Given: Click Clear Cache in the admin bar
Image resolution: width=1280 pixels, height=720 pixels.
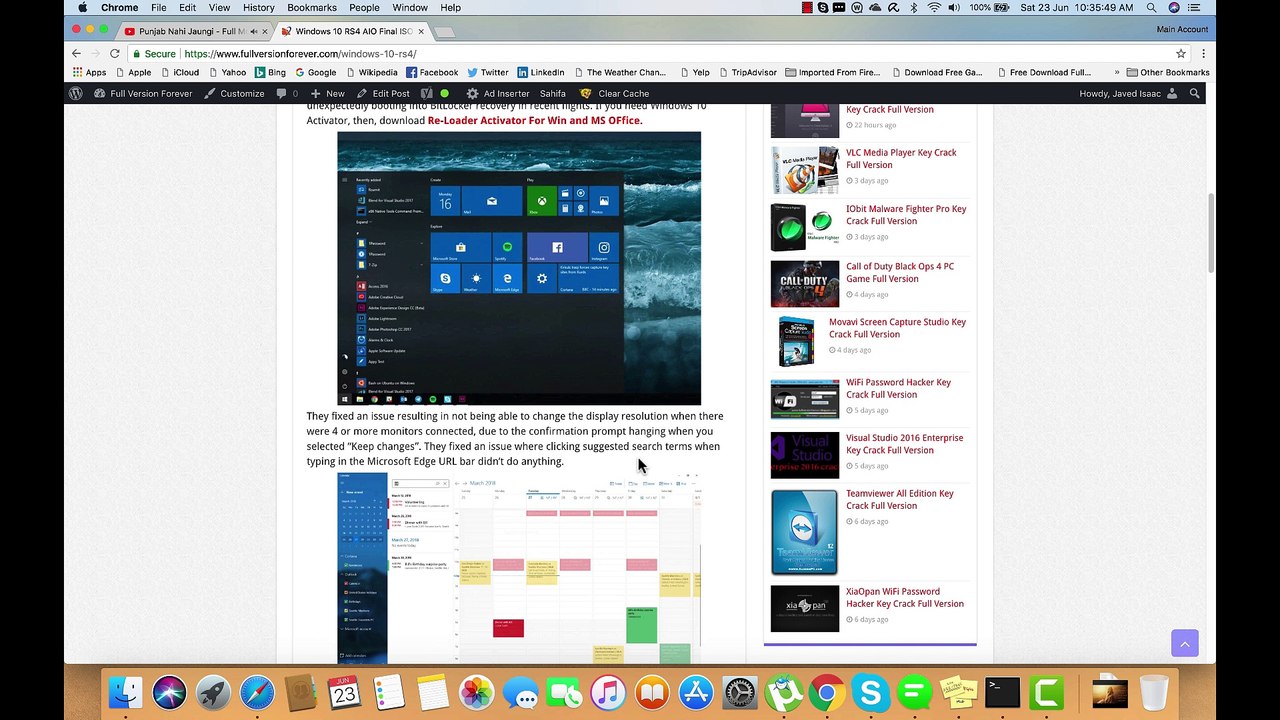Looking at the screenshot, I should tap(615, 93).
